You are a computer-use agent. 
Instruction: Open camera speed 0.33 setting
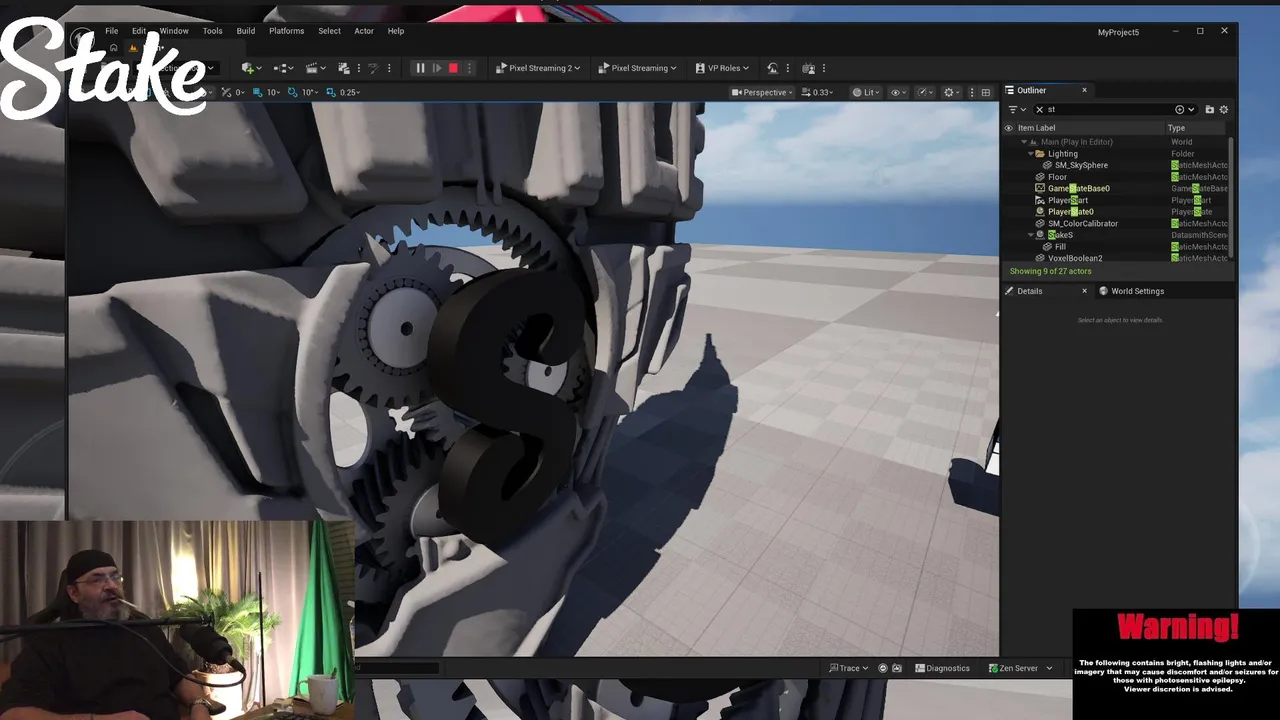[817, 92]
